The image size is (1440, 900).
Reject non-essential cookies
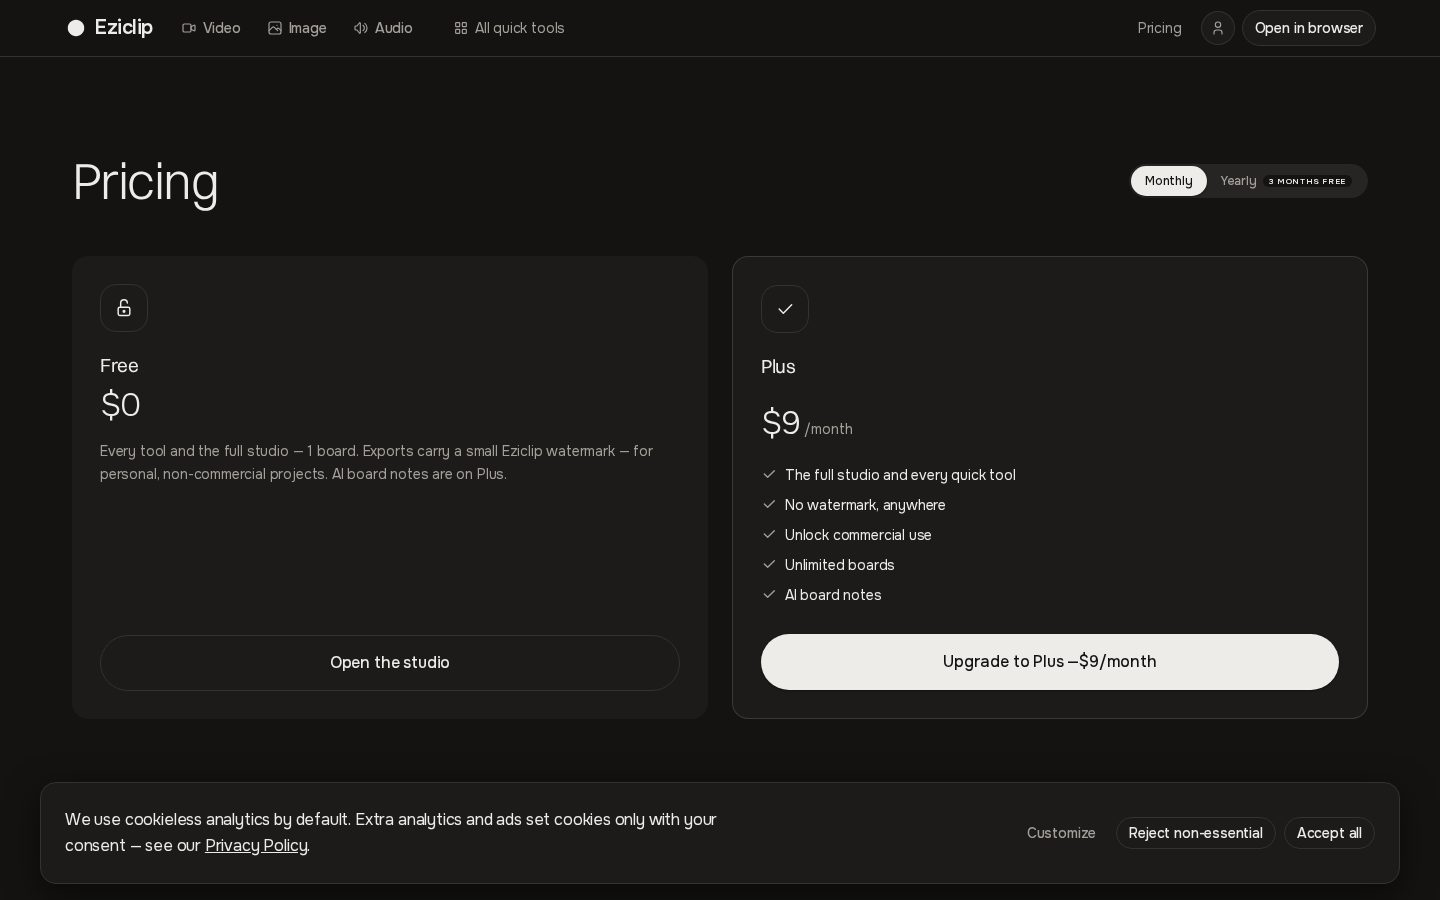1196,833
